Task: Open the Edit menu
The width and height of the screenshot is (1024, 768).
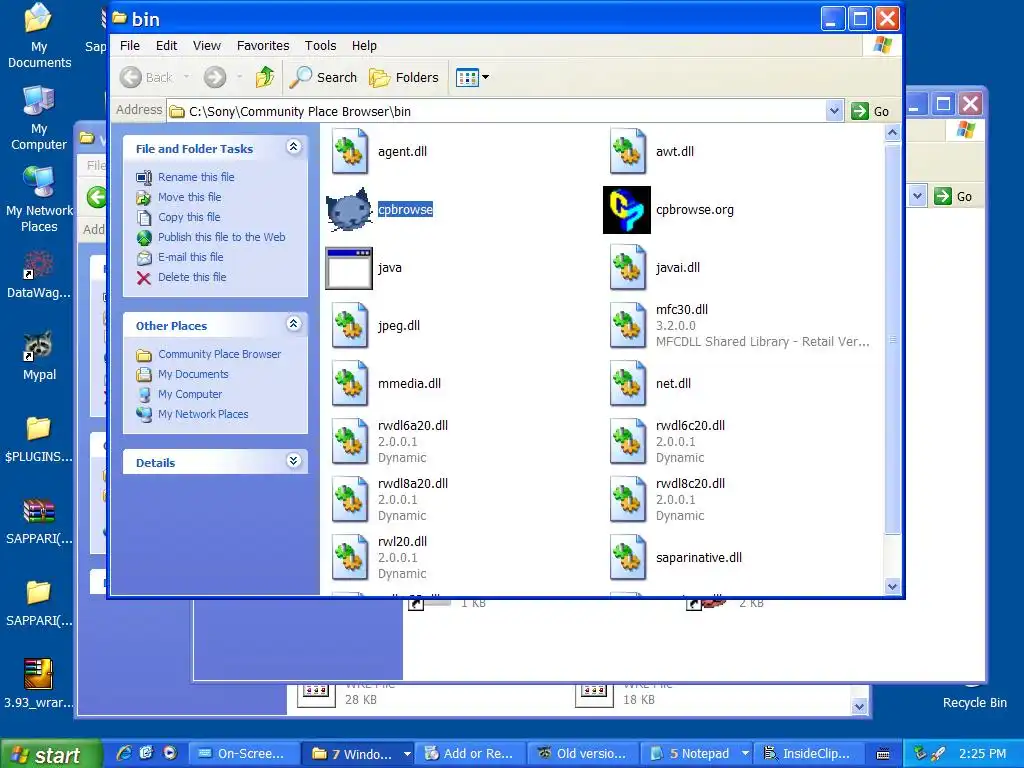Action: [166, 46]
